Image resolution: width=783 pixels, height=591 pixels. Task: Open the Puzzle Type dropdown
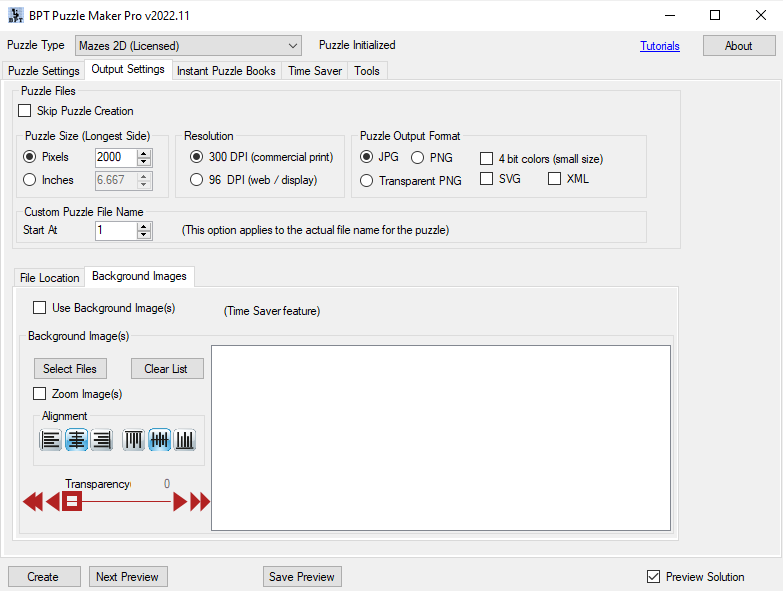(x=188, y=45)
